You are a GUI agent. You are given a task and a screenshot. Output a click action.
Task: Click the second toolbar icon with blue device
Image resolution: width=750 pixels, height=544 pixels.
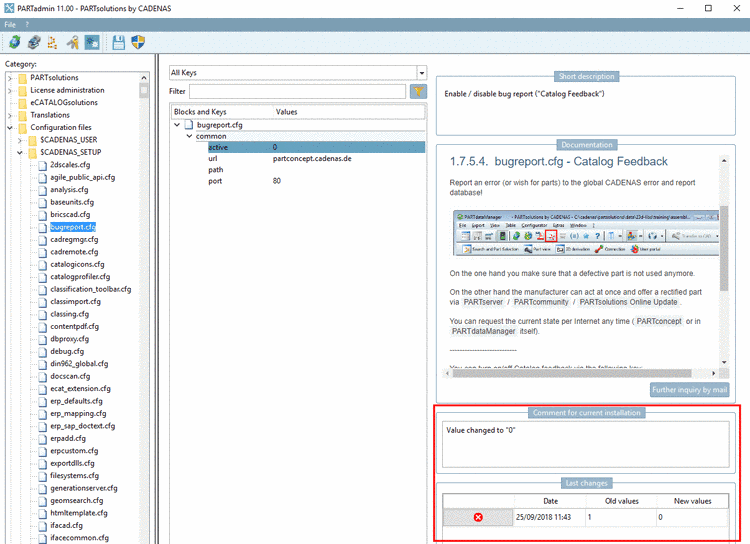(34, 42)
